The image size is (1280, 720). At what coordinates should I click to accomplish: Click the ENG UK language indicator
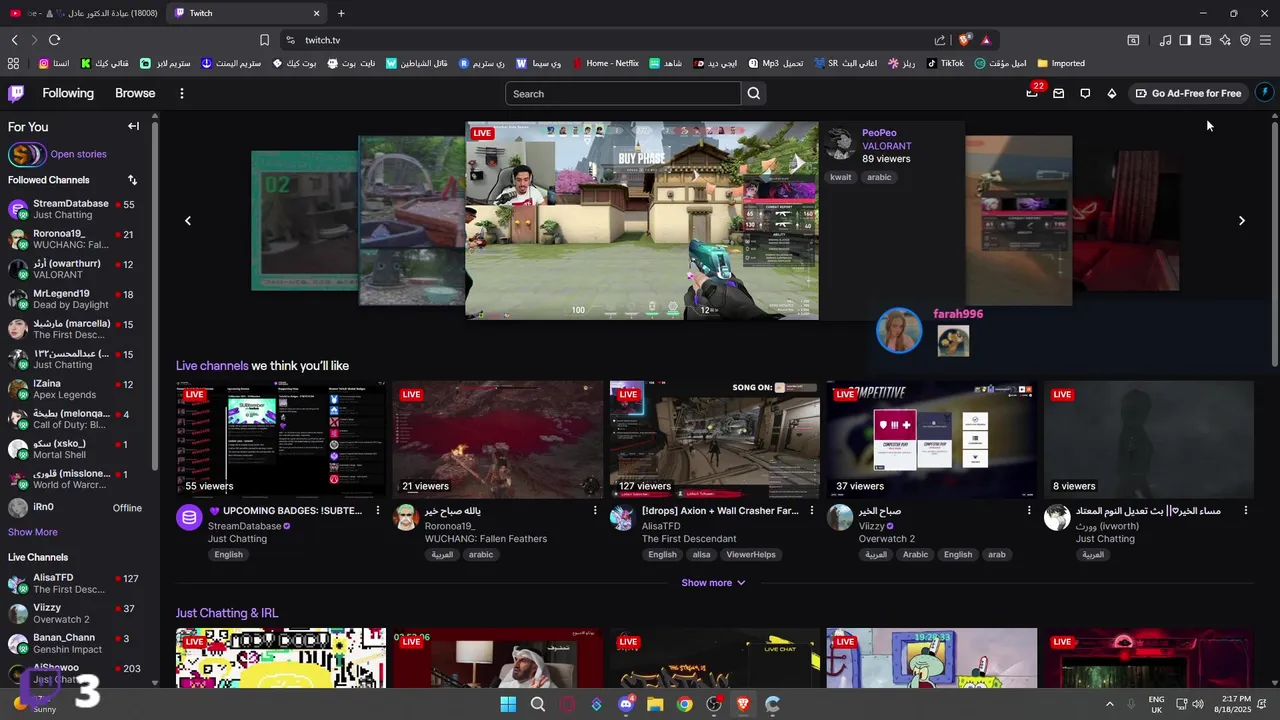point(1156,704)
